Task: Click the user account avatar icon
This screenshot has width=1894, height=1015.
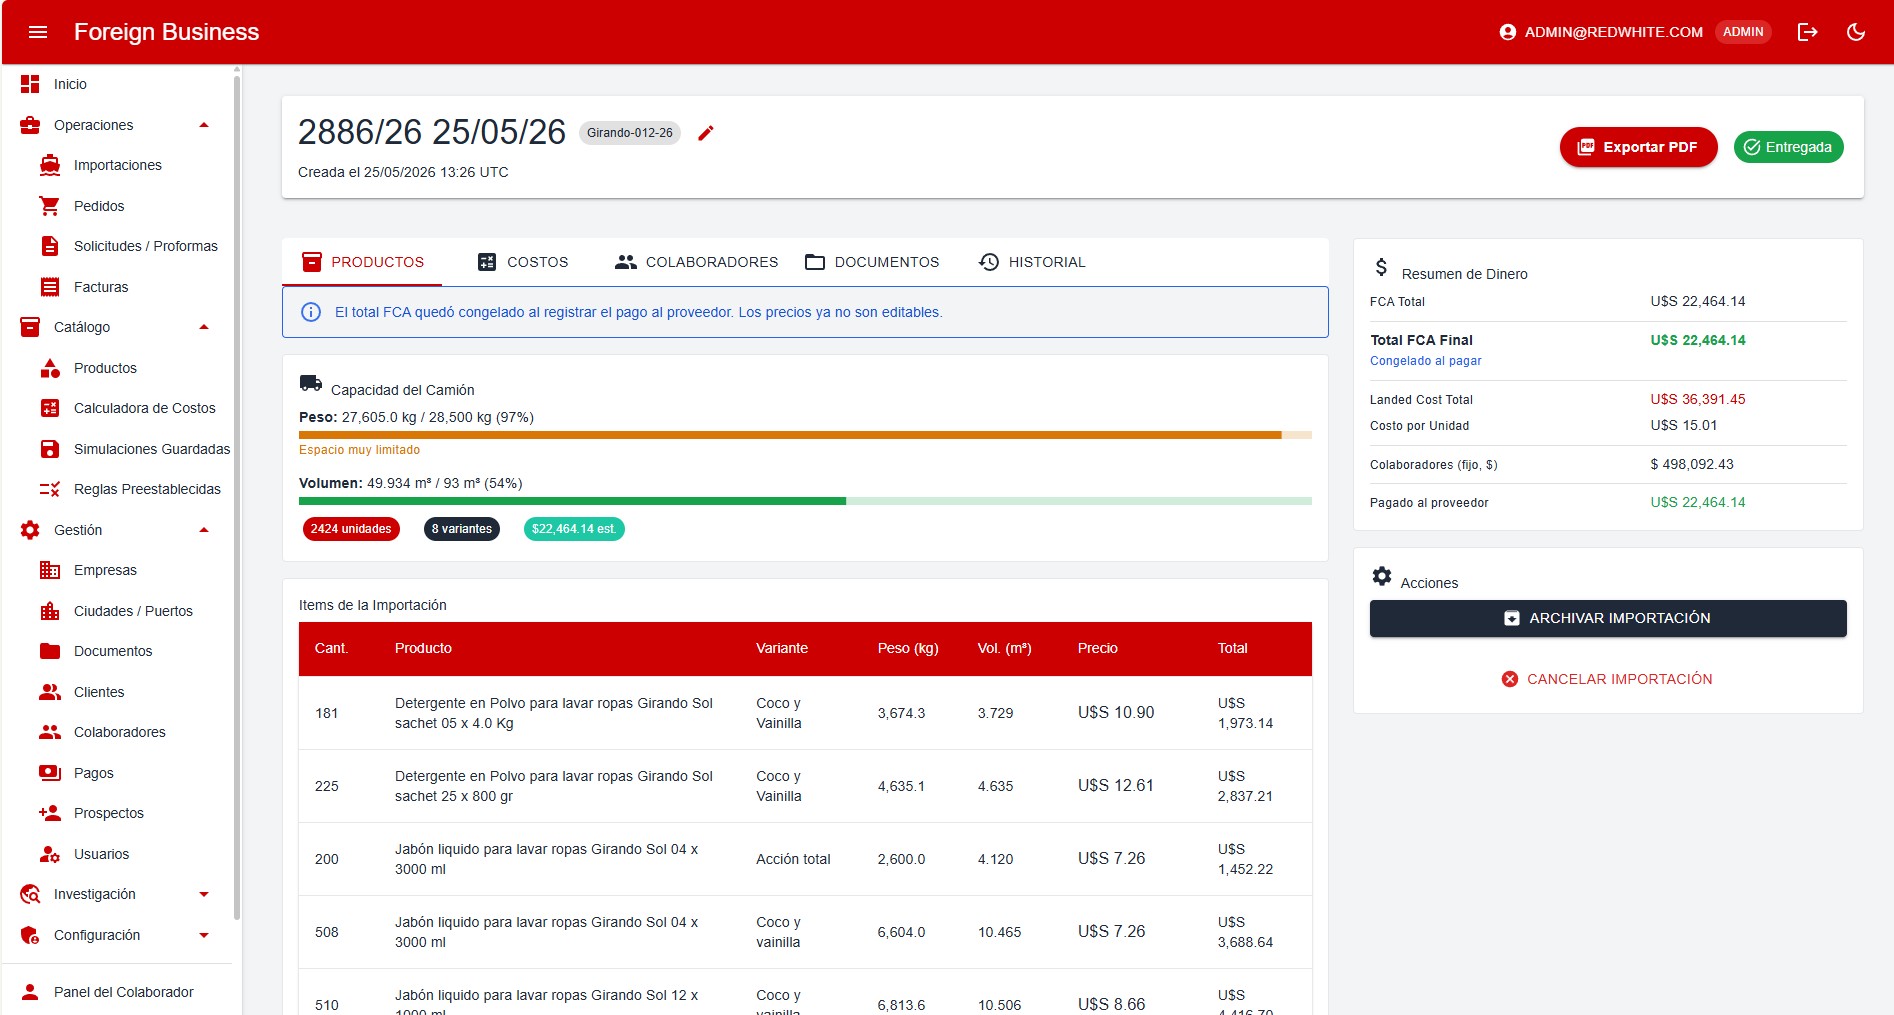Action: 1508,32
